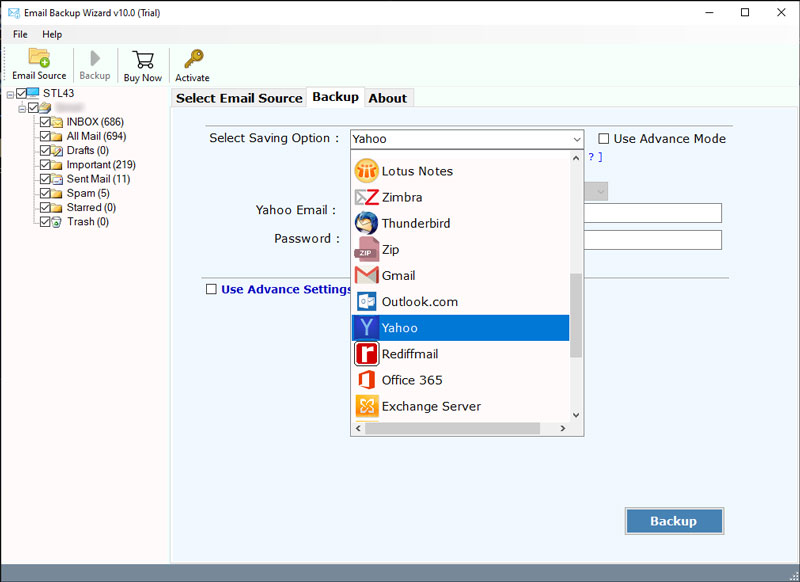
Task: Click the Email Source toolbar icon
Action: pos(39,57)
